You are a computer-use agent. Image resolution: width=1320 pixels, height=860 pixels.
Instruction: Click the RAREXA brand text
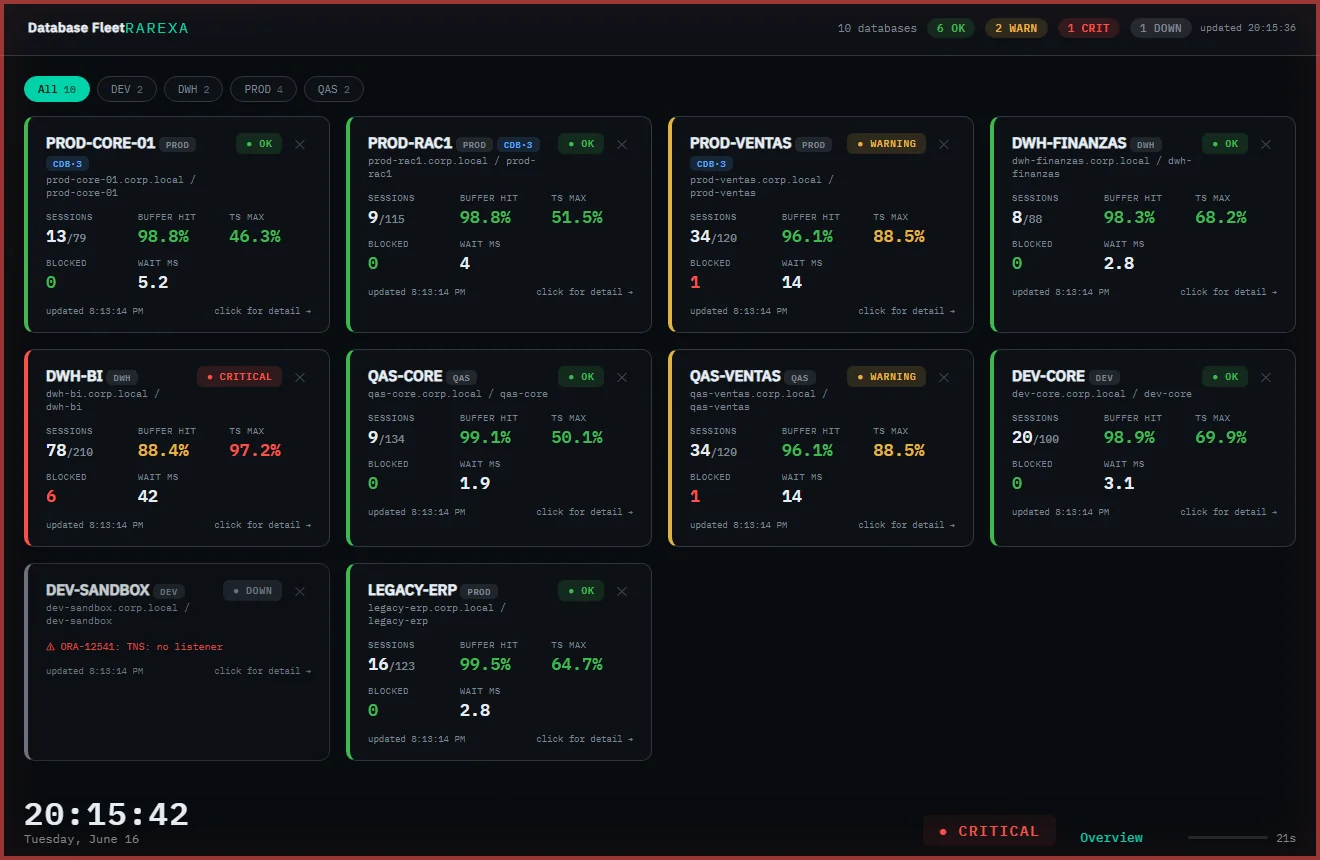point(157,28)
